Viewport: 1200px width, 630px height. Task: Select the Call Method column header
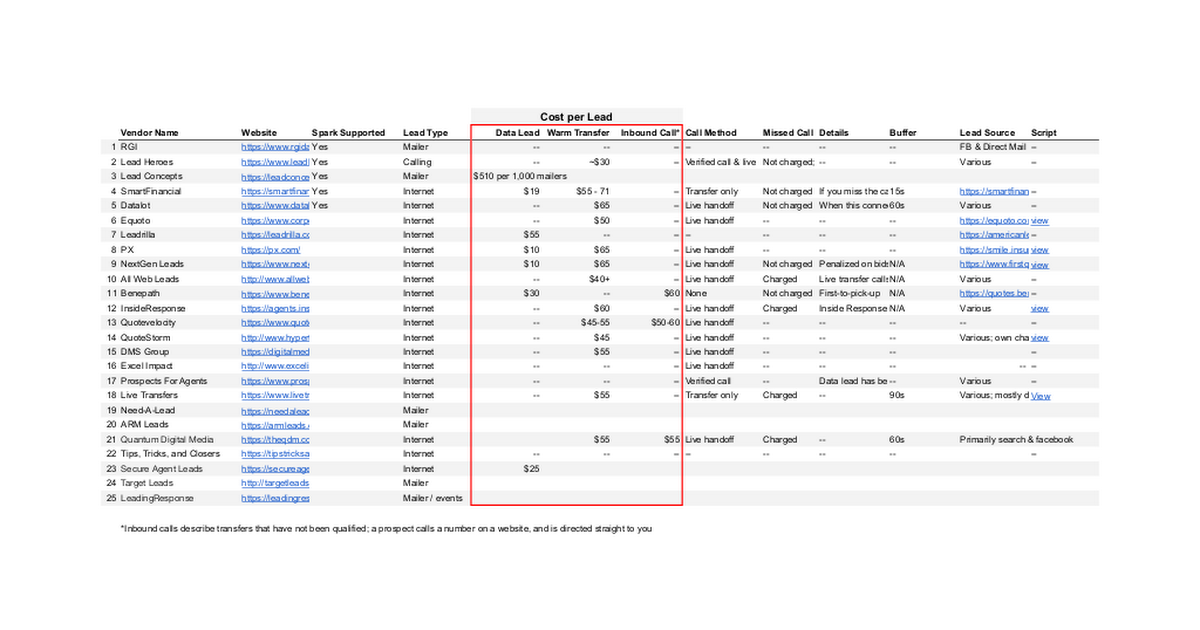tap(711, 133)
